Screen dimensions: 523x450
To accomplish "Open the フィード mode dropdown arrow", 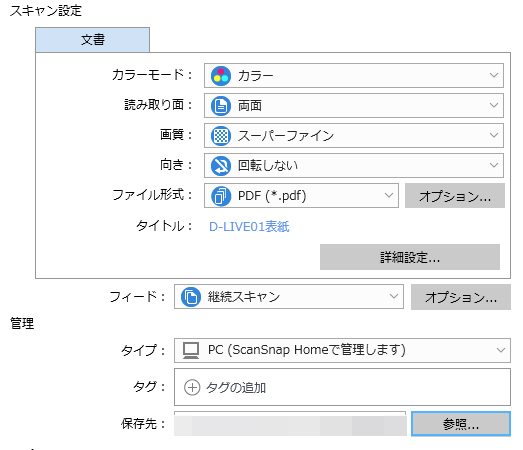I will [394, 296].
